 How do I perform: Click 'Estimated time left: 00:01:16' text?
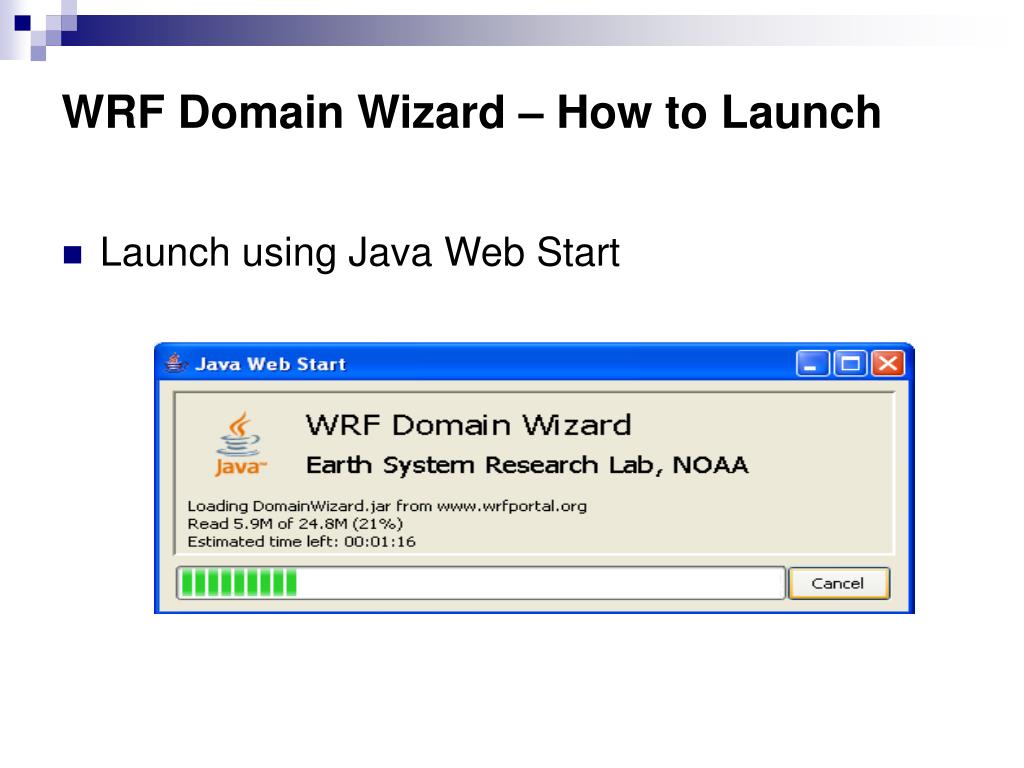click(301, 541)
